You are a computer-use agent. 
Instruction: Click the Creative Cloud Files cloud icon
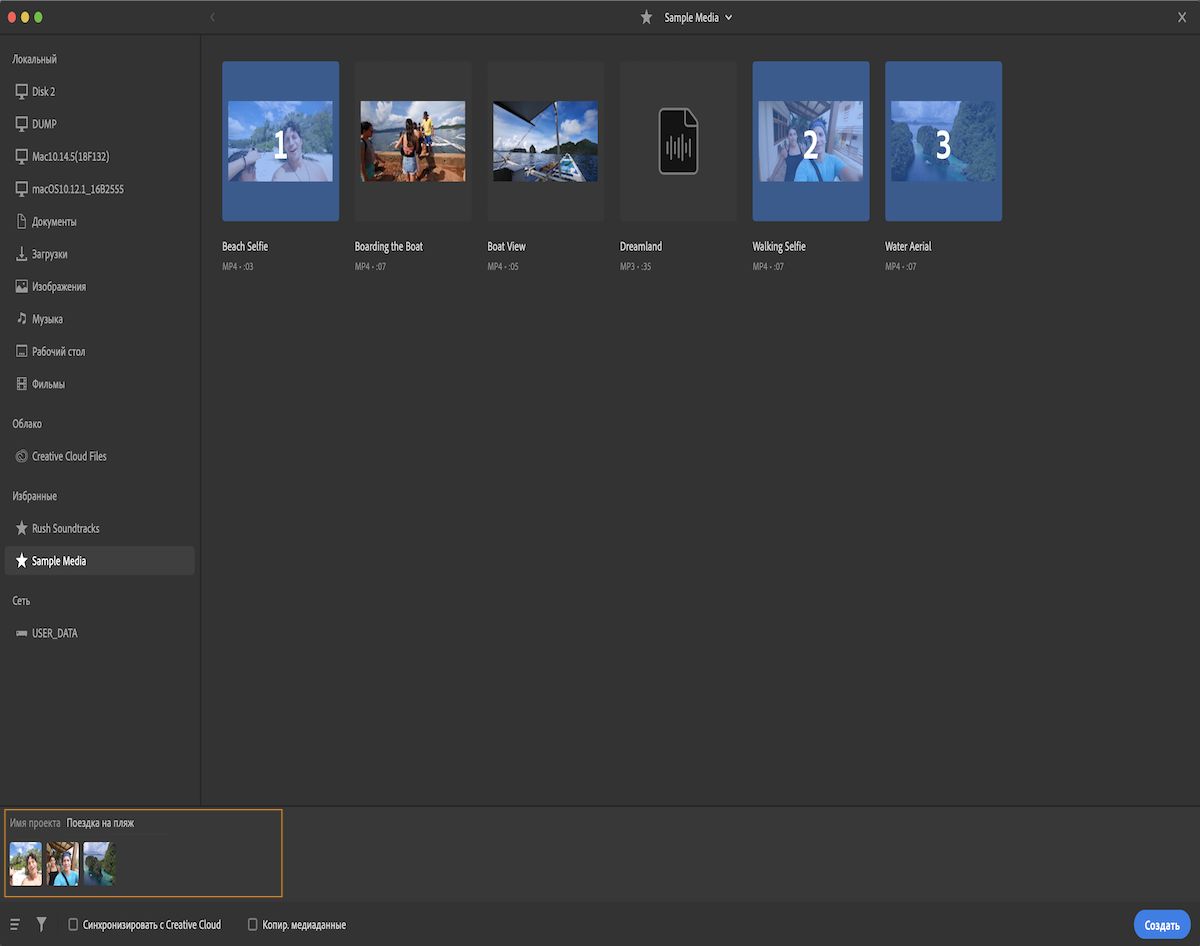(x=22, y=456)
